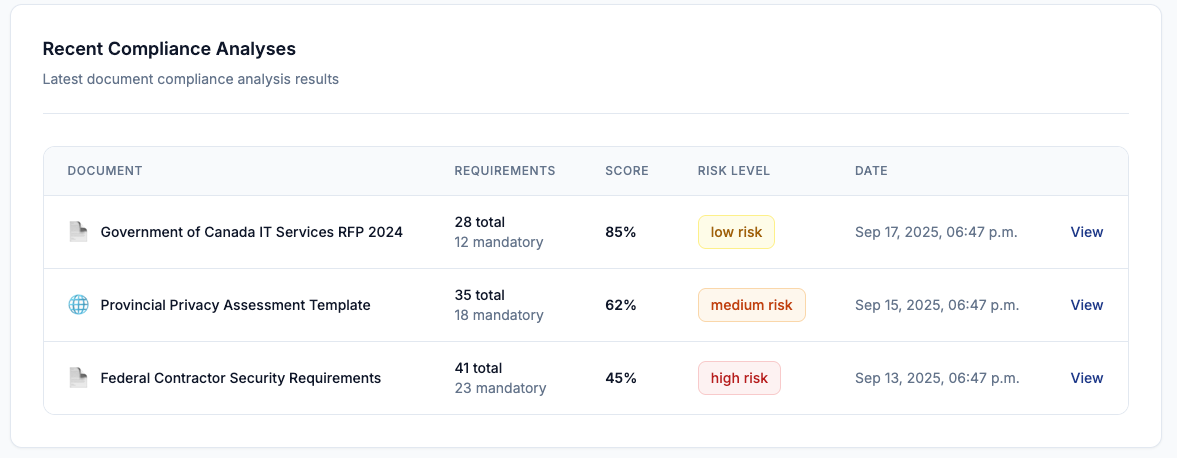Click the medium risk badge
This screenshot has height=458, width=1177.
(x=751, y=305)
